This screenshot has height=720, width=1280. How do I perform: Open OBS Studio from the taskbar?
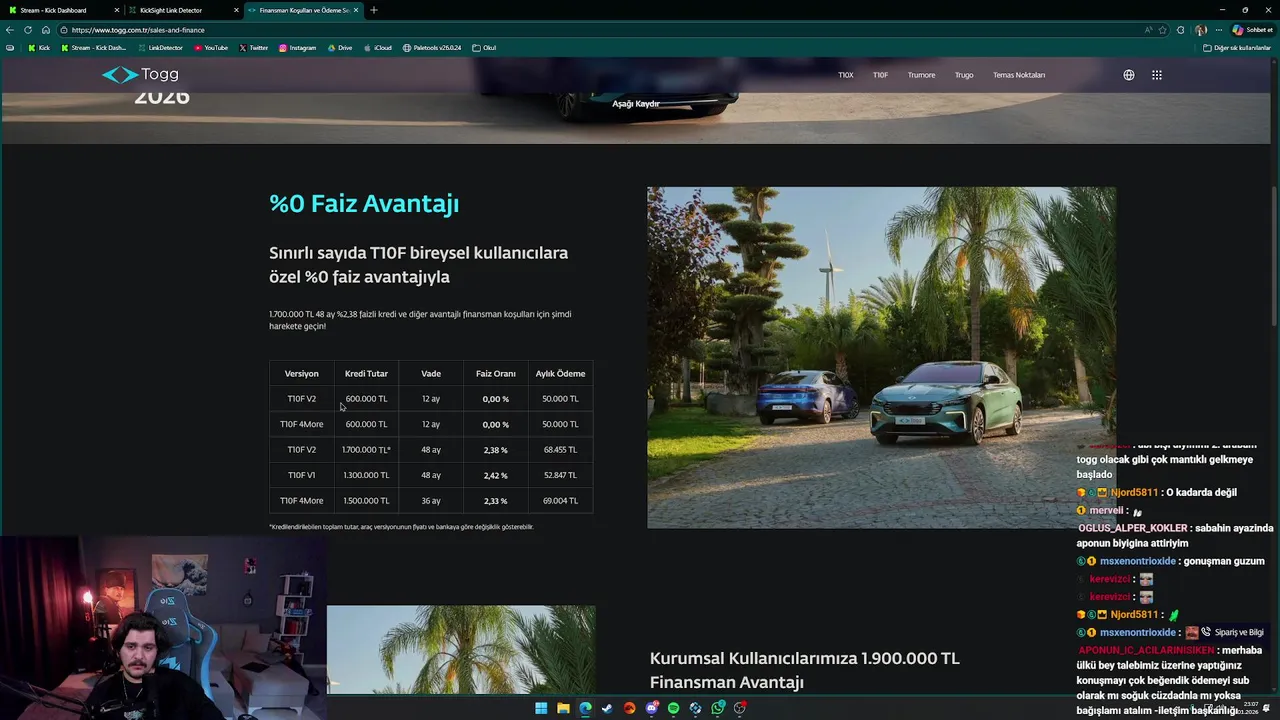click(740, 708)
